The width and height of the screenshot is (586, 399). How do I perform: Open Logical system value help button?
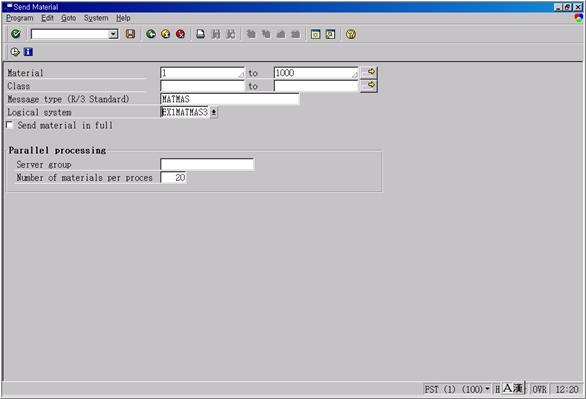coord(214,112)
